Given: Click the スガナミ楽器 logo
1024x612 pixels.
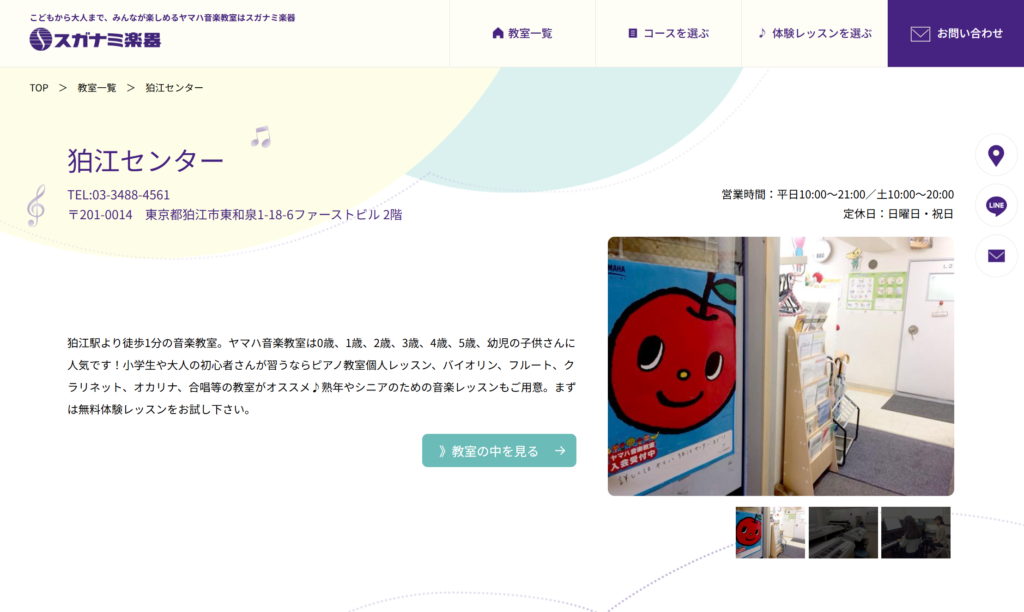Looking at the screenshot, I should 95,39.
